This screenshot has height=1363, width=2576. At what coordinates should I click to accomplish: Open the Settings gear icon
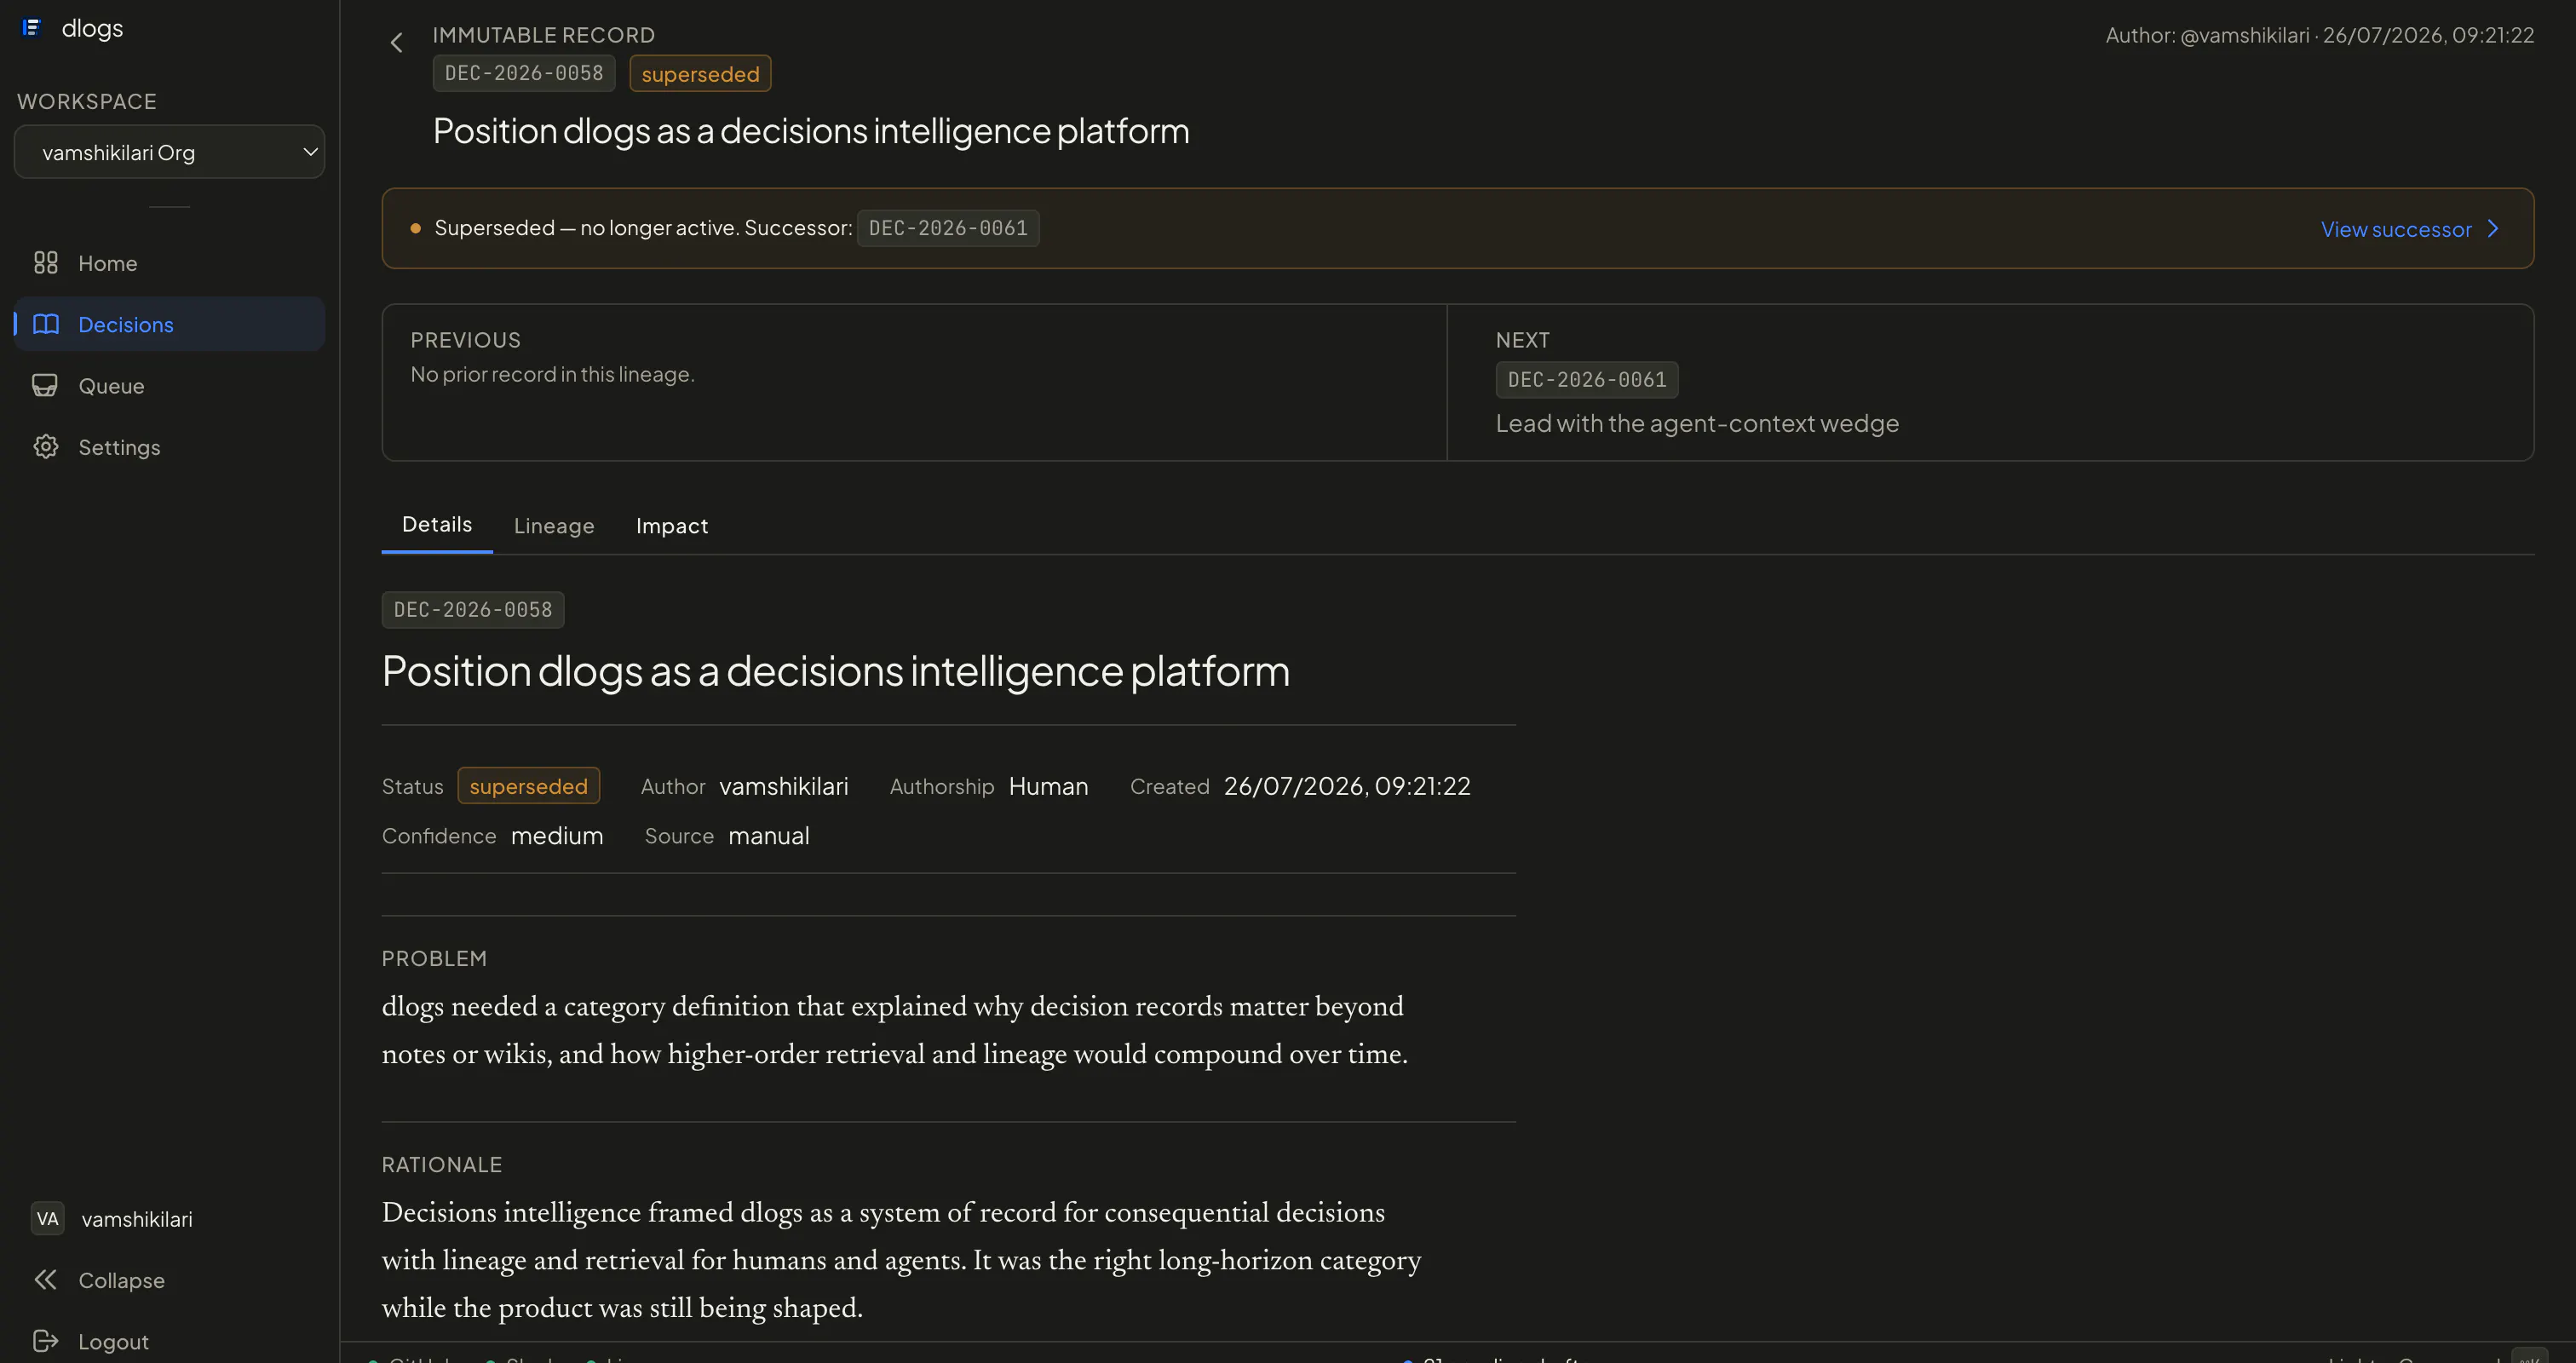tap(46, 447)
